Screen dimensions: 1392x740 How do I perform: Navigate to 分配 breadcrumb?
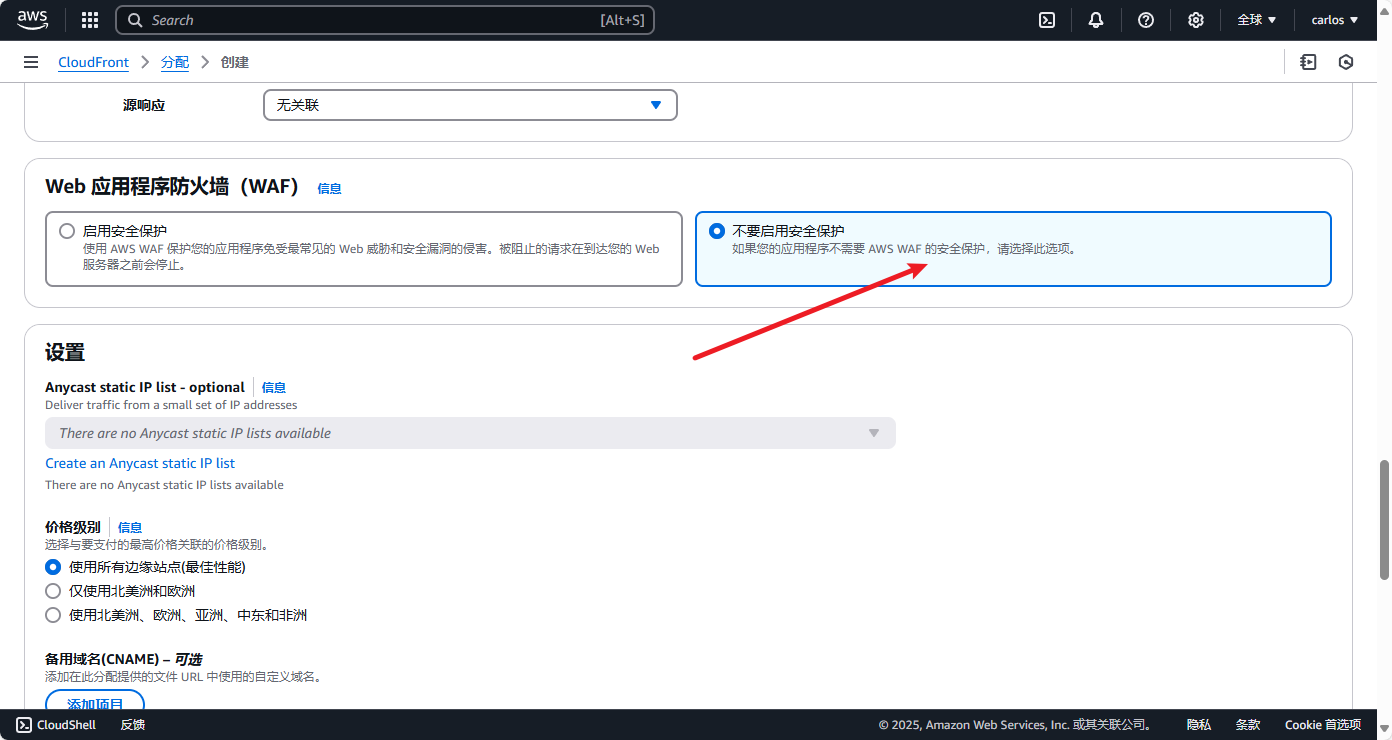pos(174,62)
